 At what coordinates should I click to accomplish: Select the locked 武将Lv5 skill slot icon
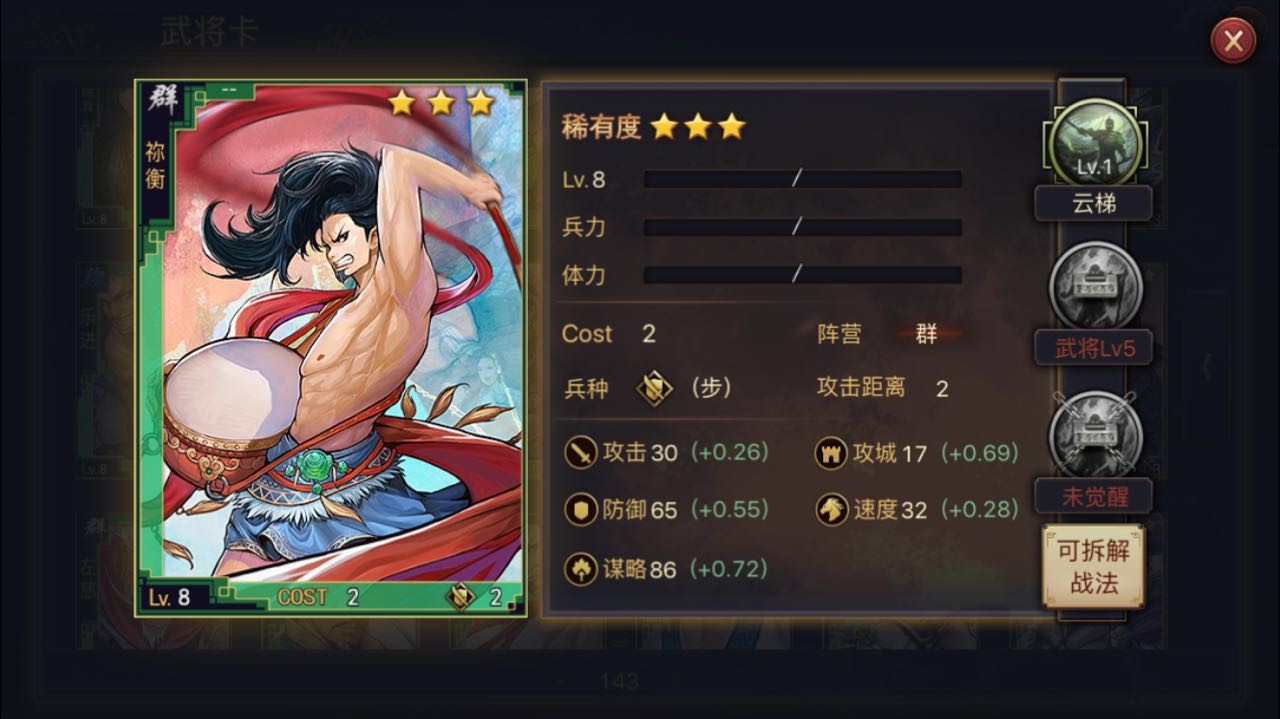coord(1094,287)
